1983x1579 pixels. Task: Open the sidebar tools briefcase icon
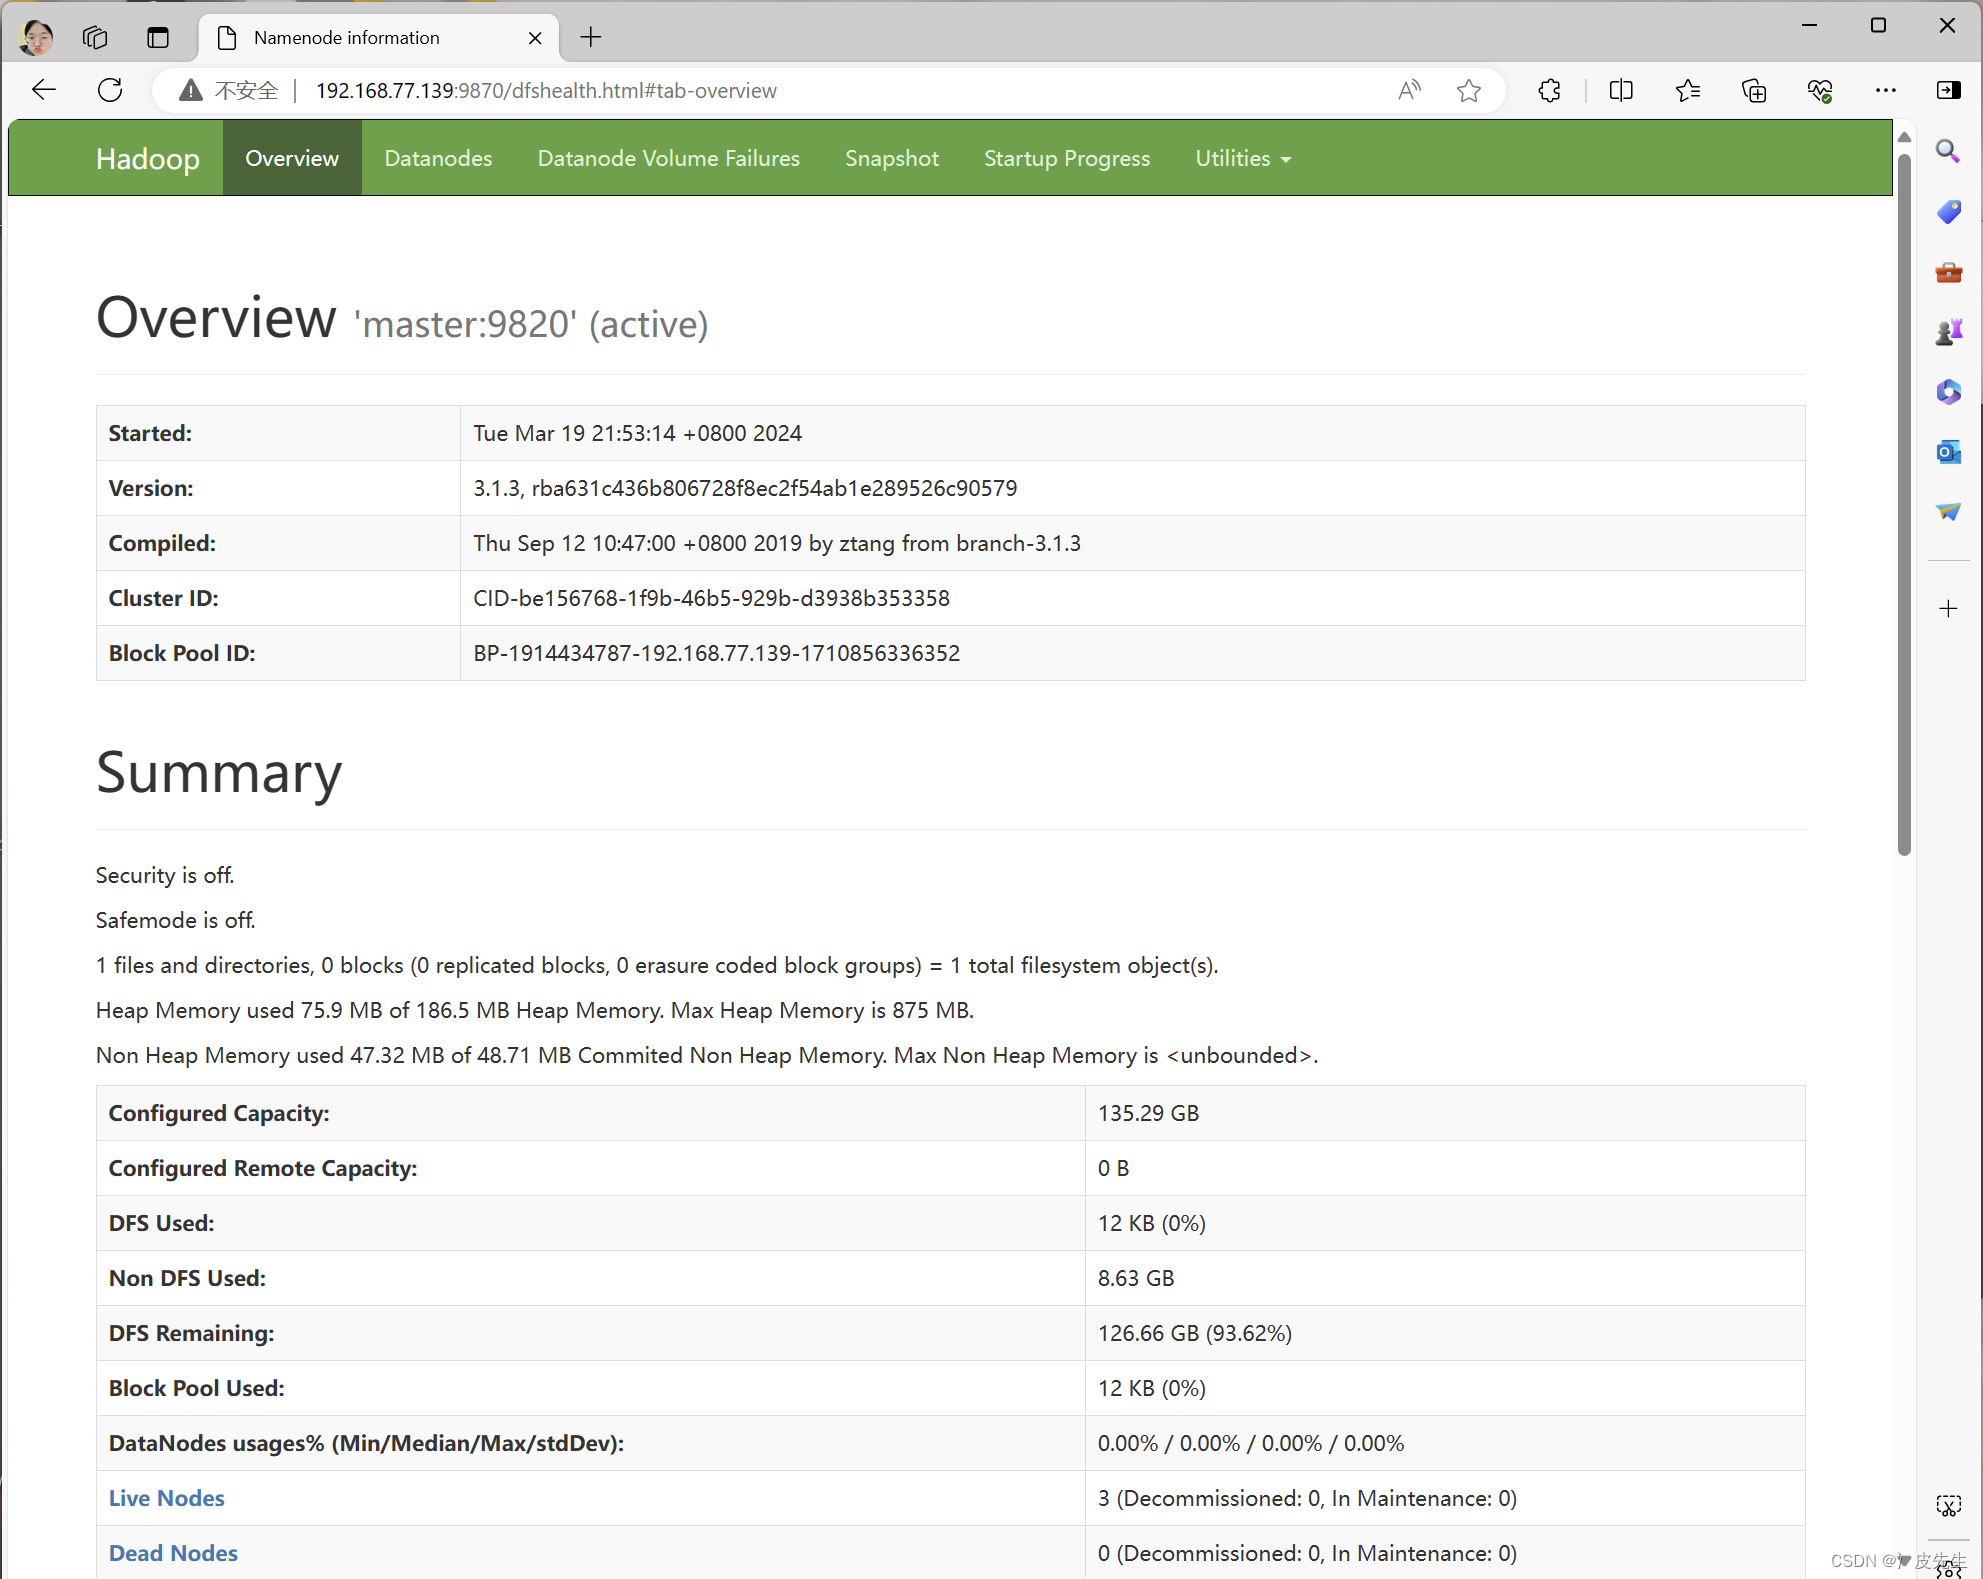(x=1948, y=271)
